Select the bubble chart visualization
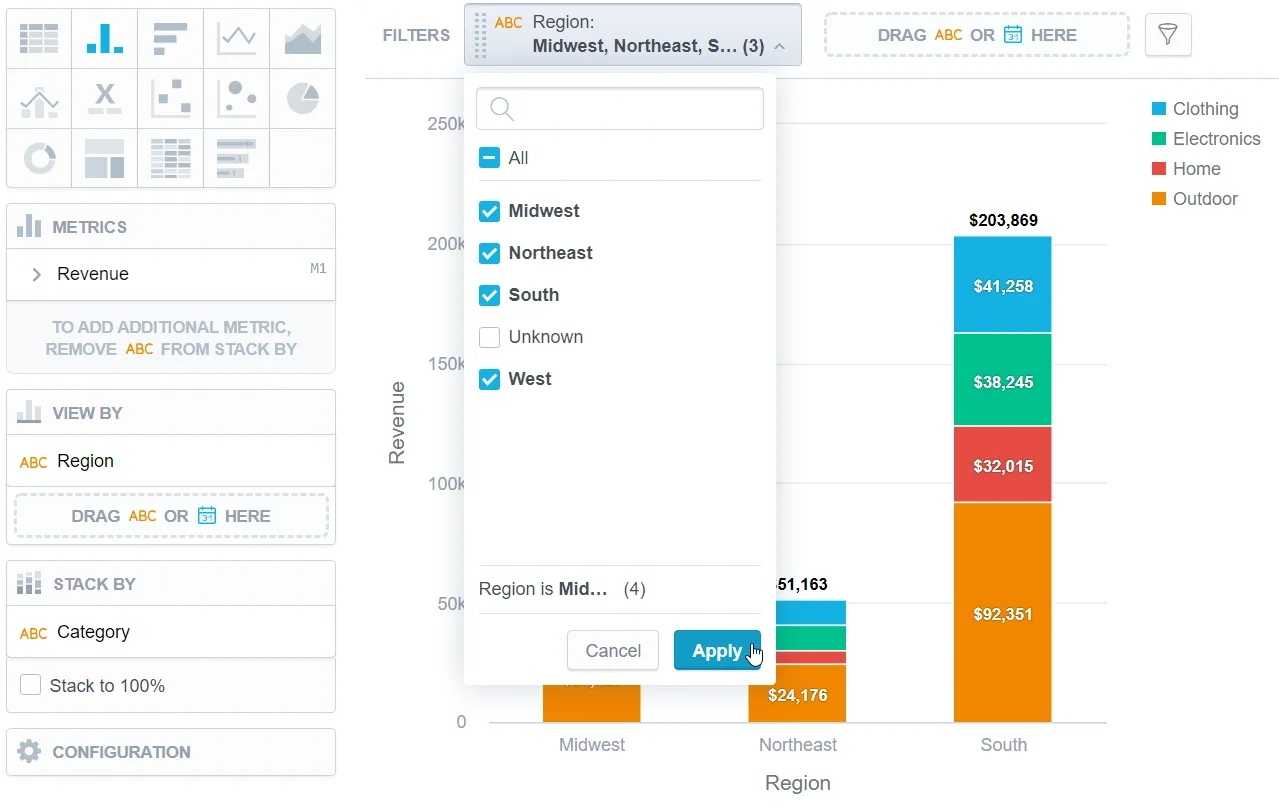Image resolution: width=1279 pixels, height=808 pixels. [x=236, y=98]
